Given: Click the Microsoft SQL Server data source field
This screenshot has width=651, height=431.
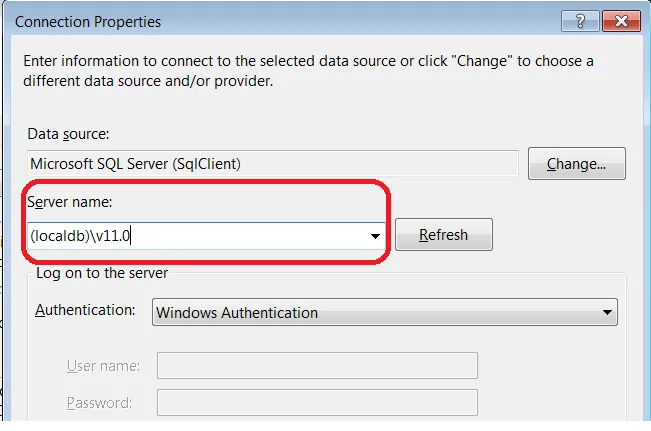Looking at the screenshot, I should click(270, 163).
